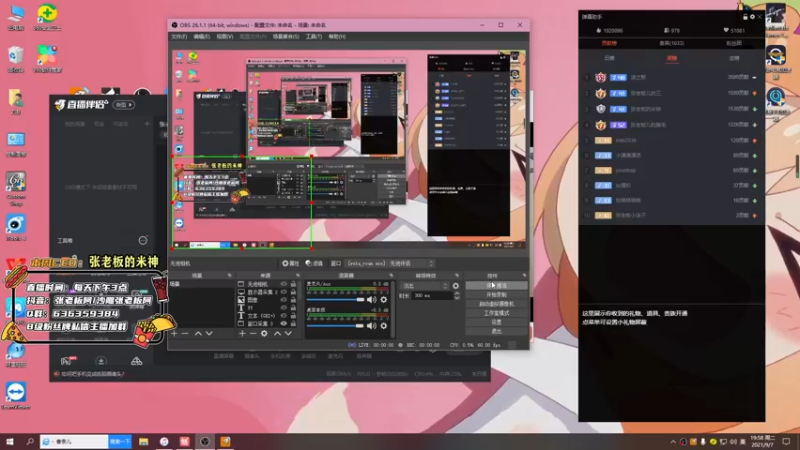The width and height of the screenshot is (800, 450).
Task: Open OBS icon on Windows taskbar
Action: coord(205,442)
